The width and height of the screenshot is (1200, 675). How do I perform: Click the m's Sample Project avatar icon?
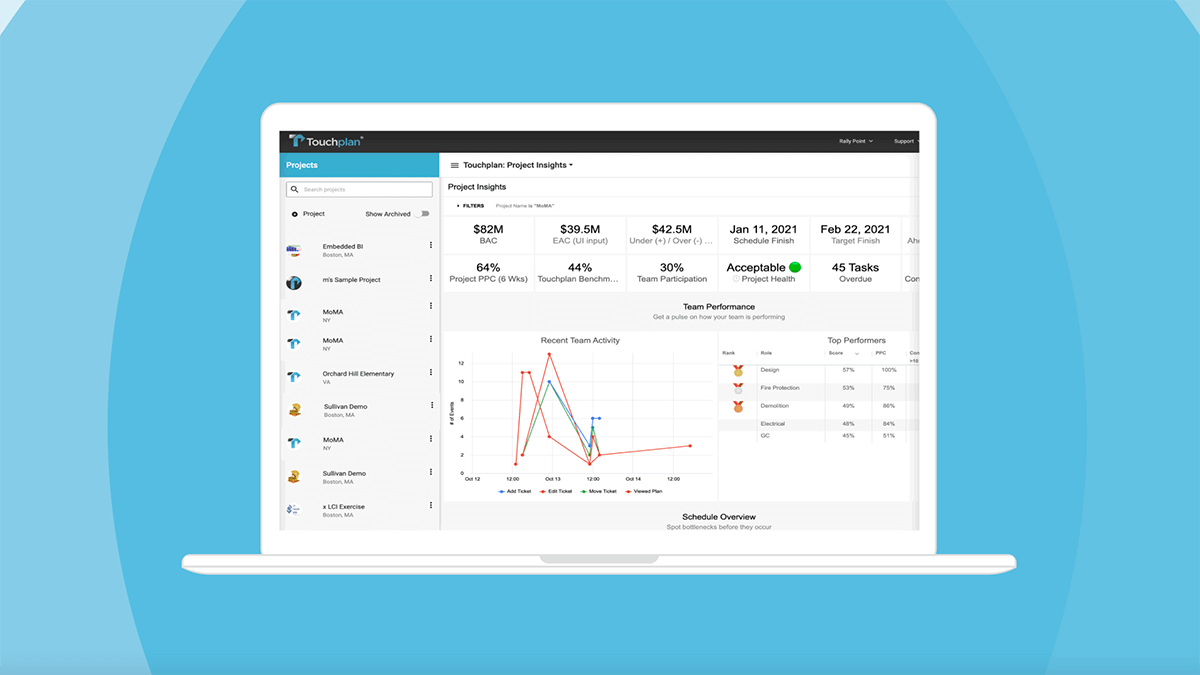(x=294, y=283)
